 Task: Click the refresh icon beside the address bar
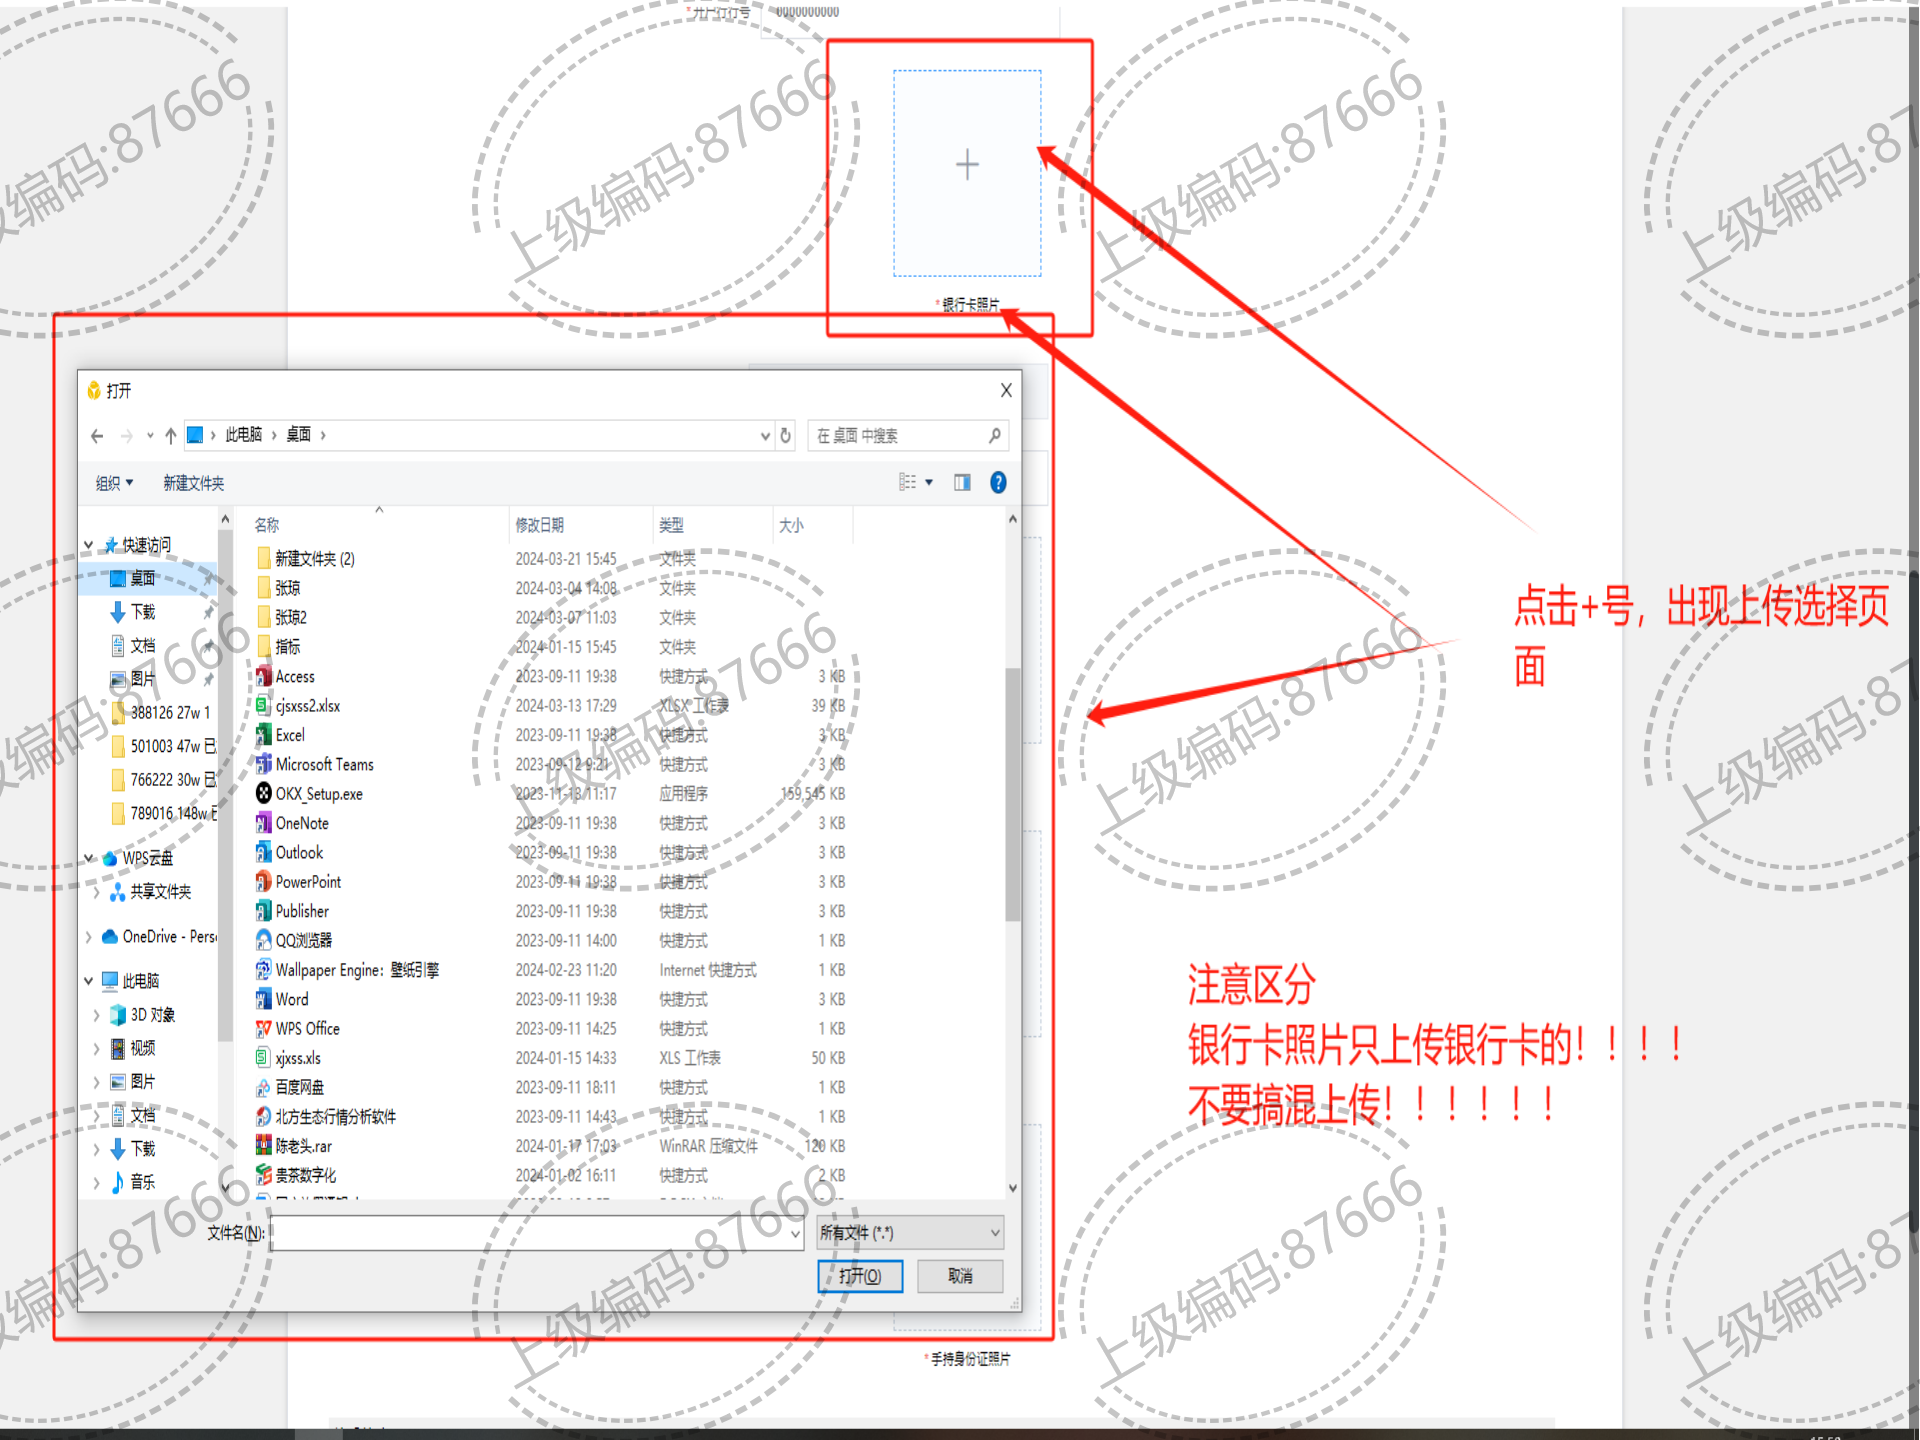click(786, 436)
